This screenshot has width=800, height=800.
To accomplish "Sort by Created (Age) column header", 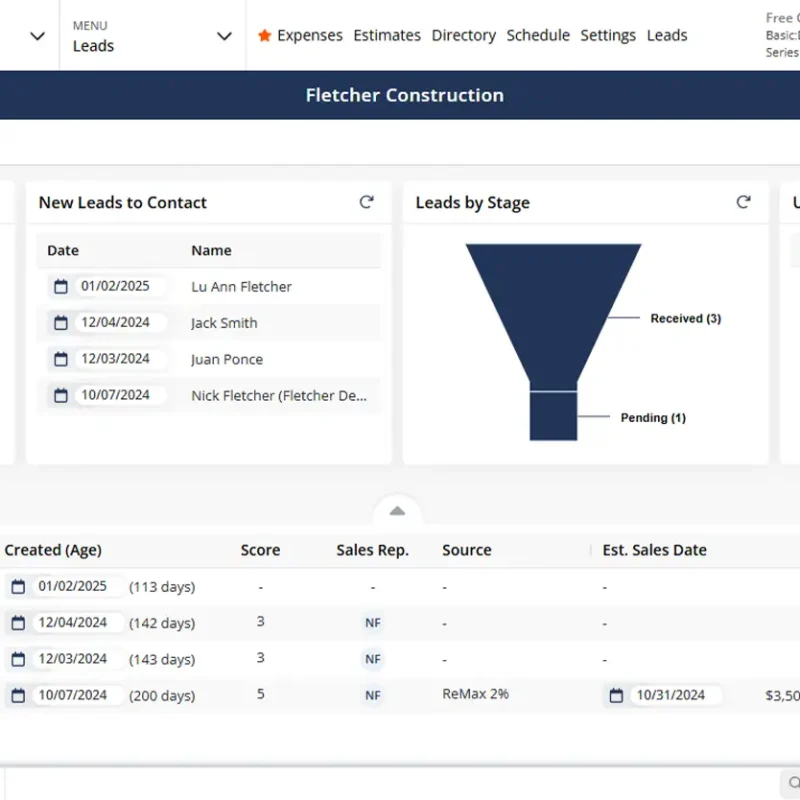I will pos(53,549).
